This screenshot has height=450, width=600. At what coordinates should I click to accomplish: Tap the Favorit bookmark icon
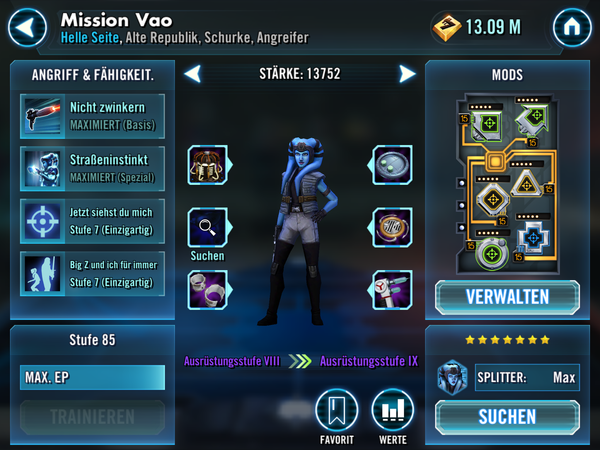click(x=336, y=410)
